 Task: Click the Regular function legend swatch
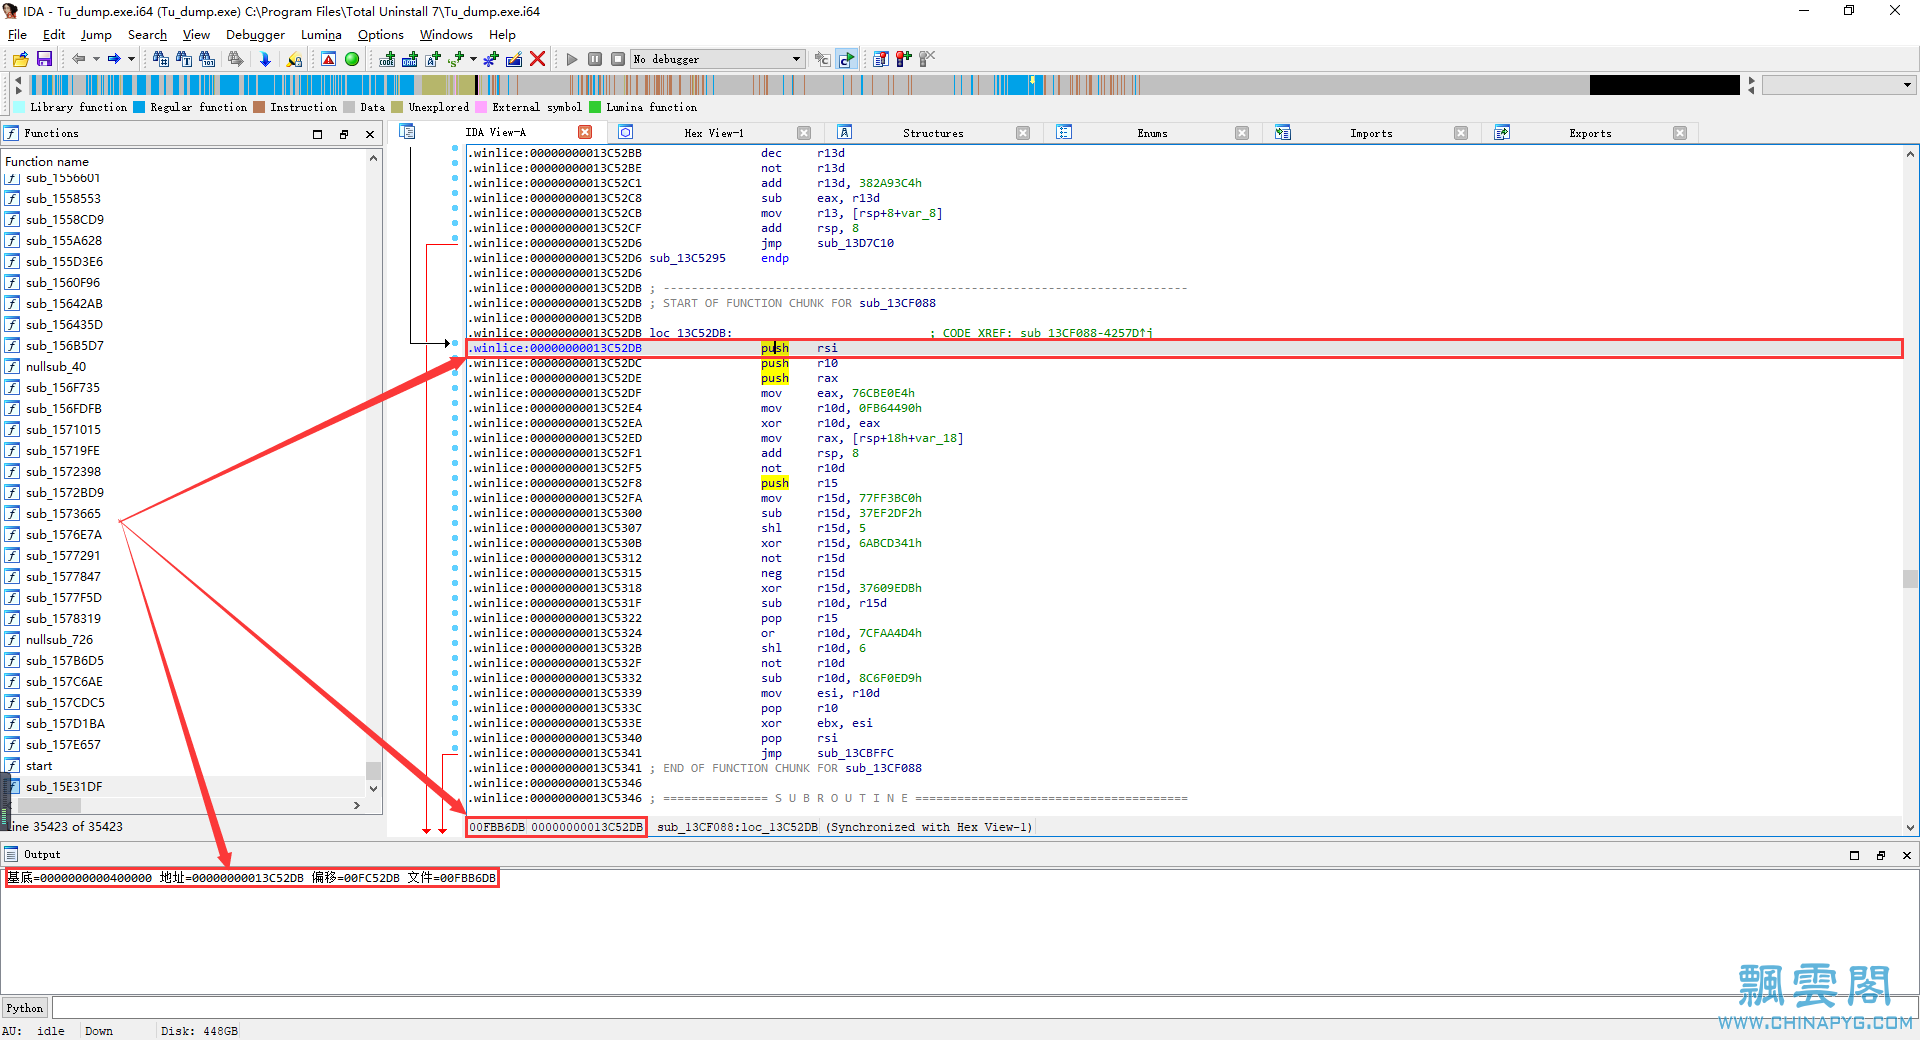click(139, 107)
